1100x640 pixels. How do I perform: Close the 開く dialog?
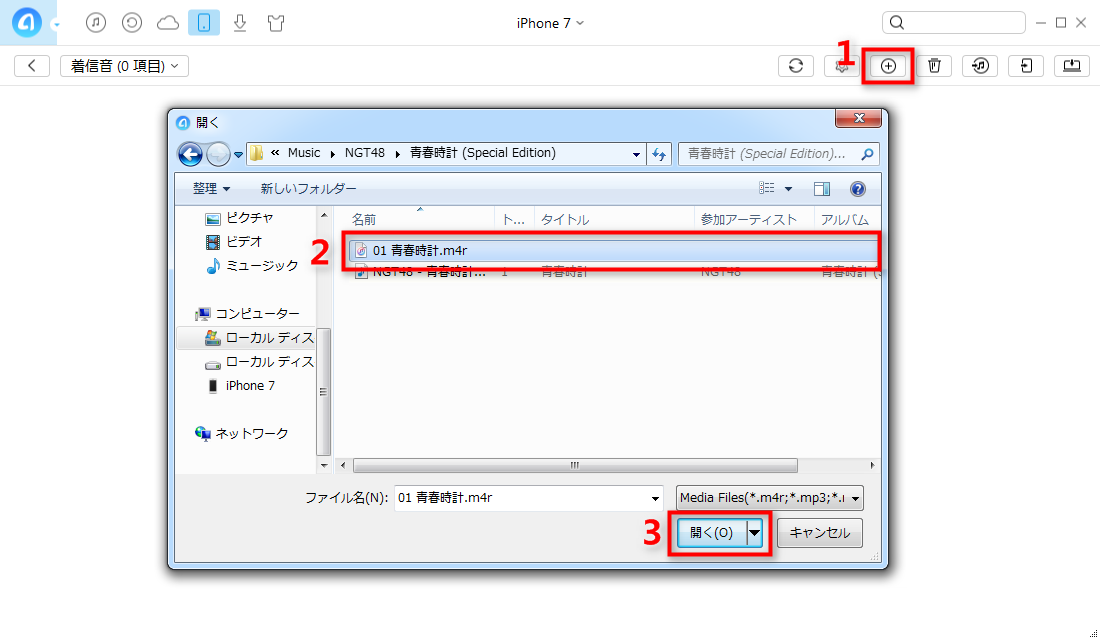coord(858,119)
